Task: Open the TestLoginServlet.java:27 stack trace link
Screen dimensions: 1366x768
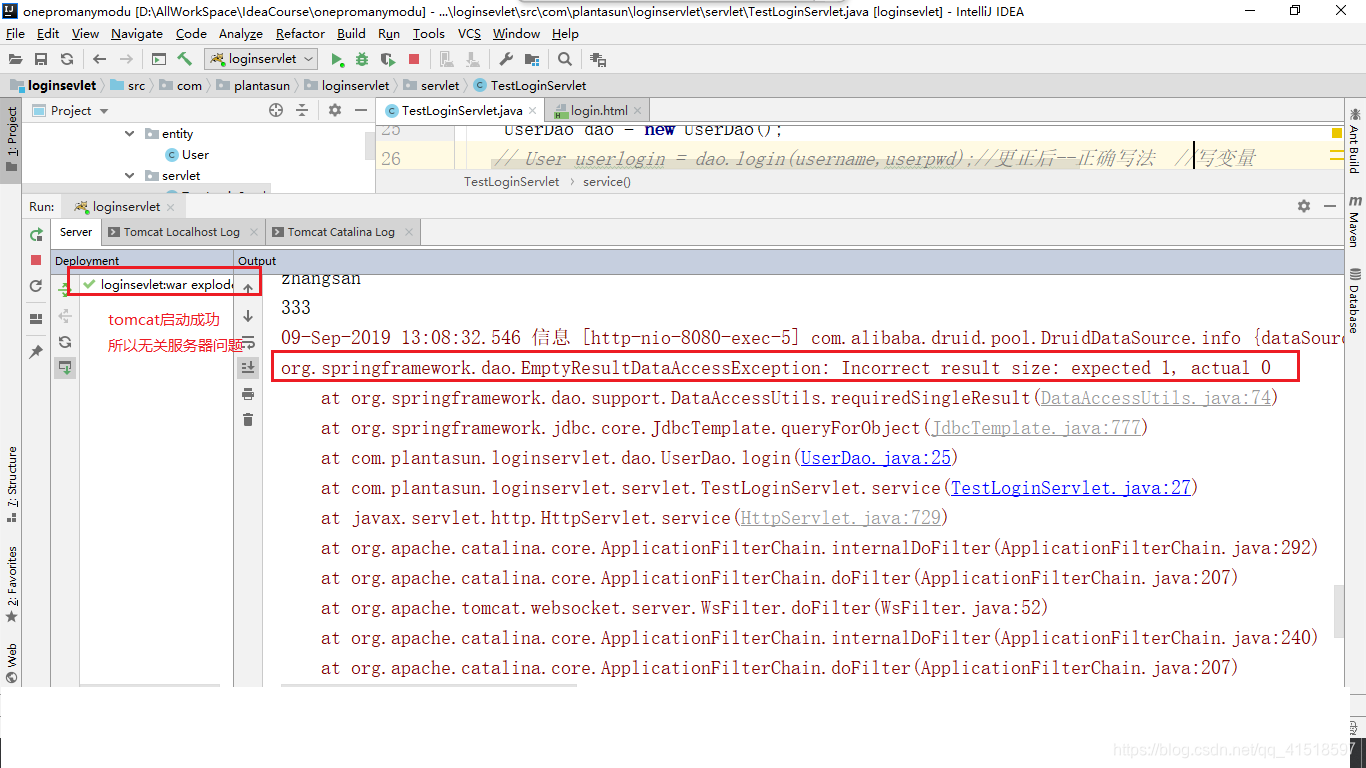Action: click(x=1070, y=488)
